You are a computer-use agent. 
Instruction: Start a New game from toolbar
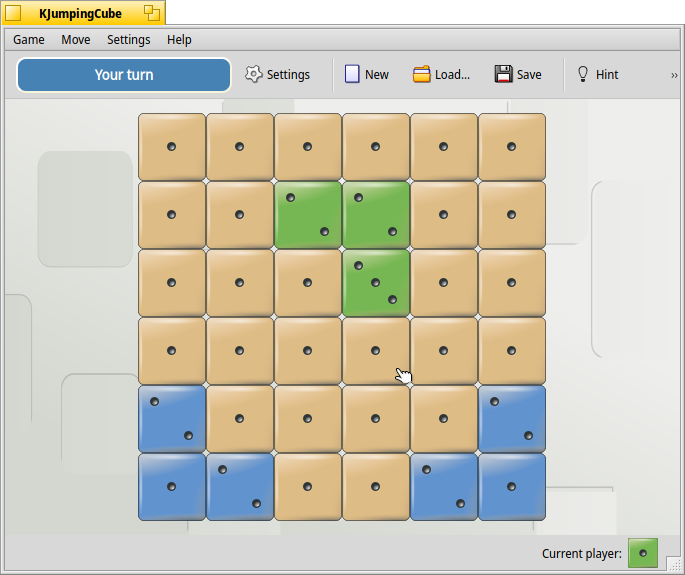367,75
